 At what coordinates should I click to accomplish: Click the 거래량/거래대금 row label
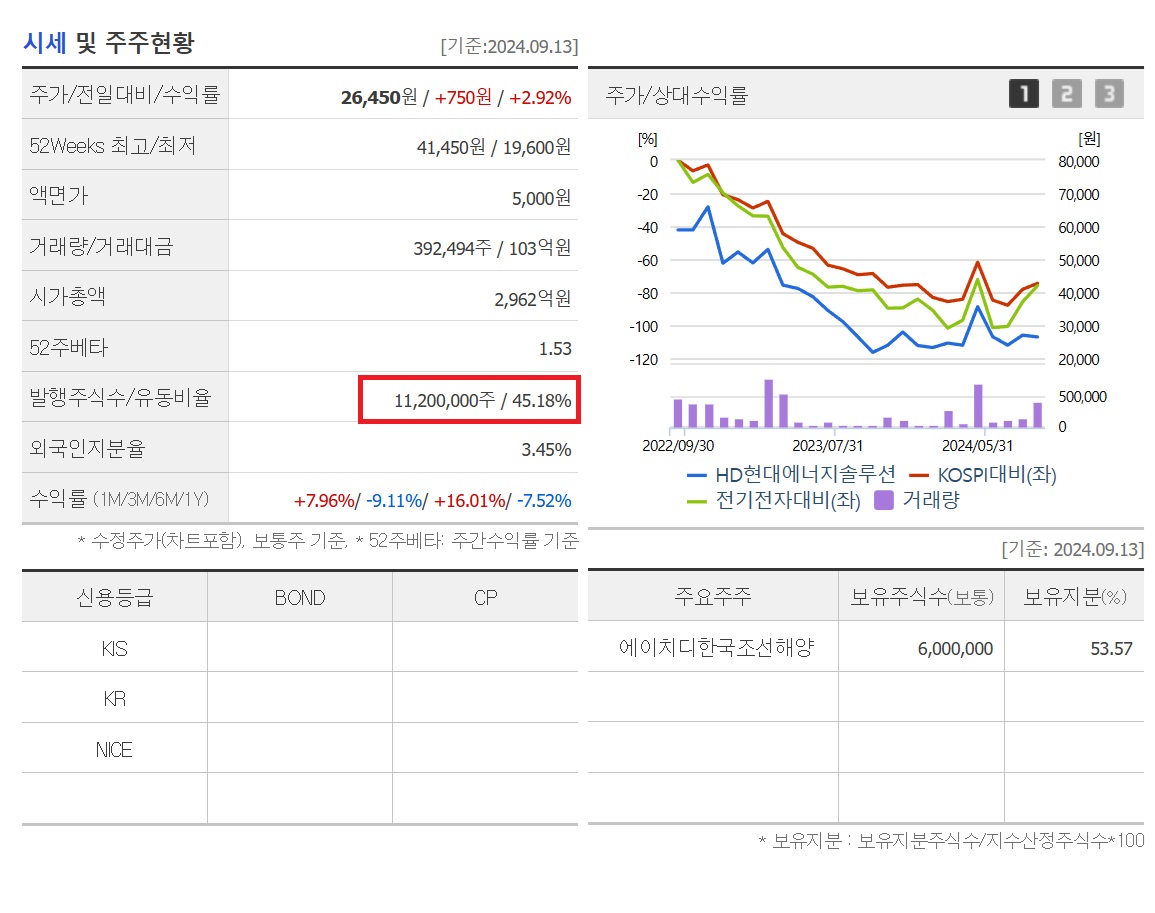[x=101, y=246]
